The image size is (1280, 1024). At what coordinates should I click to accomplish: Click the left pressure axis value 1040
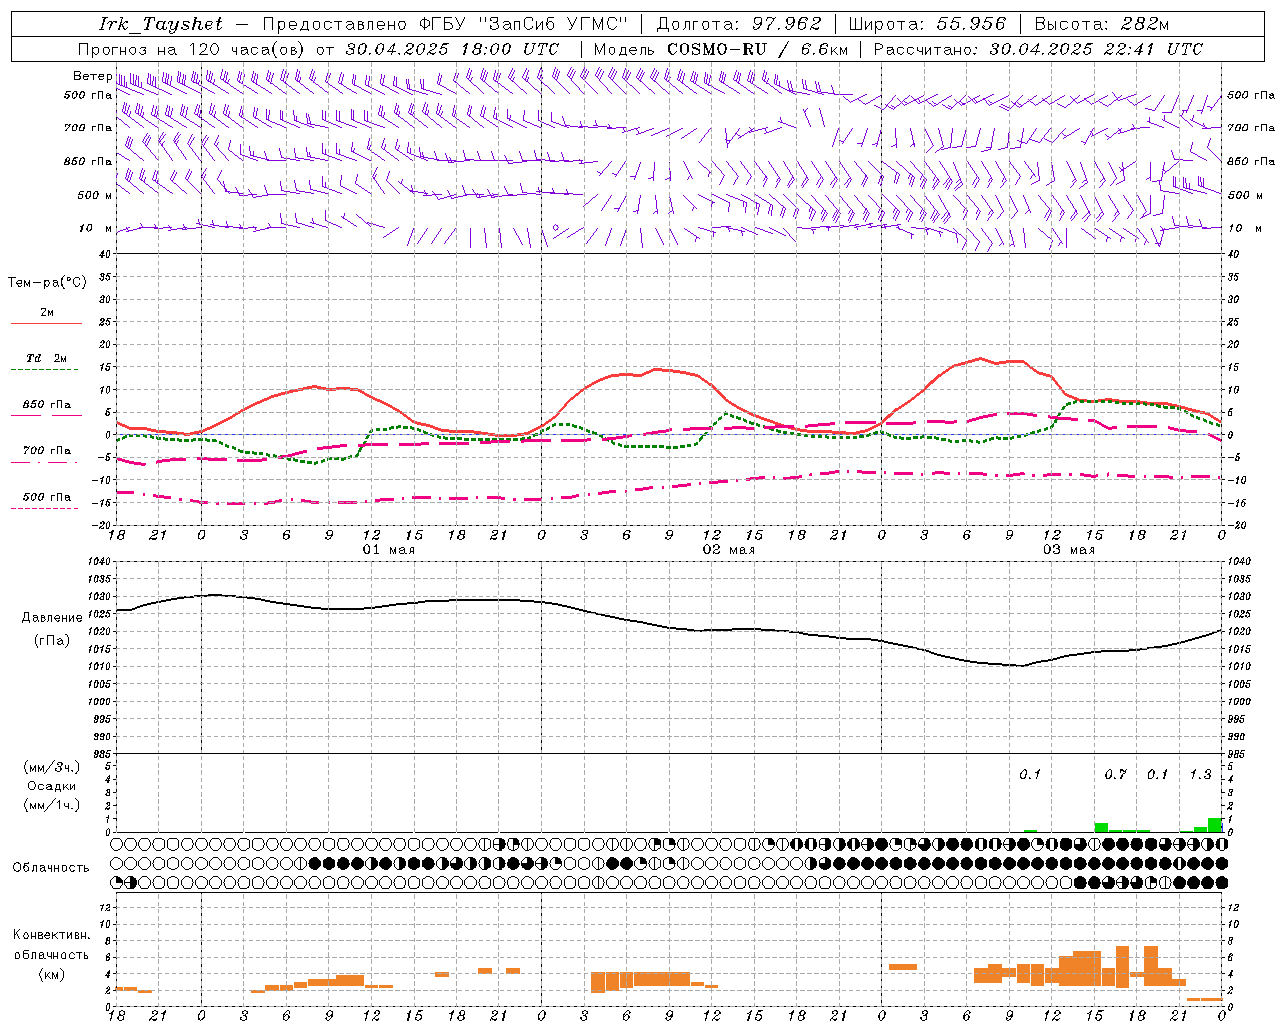coord(98,562)
